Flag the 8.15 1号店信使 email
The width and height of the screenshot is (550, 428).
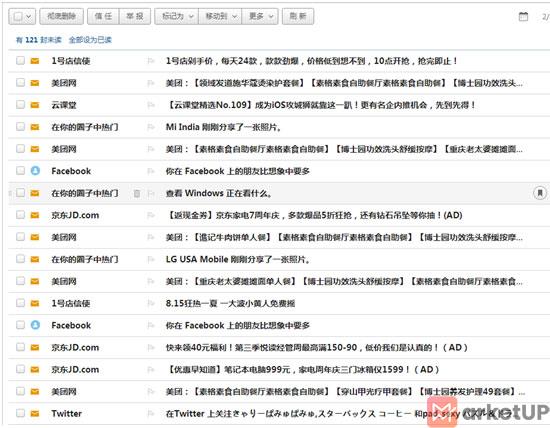pyautogui.click(x=151, y=303)
